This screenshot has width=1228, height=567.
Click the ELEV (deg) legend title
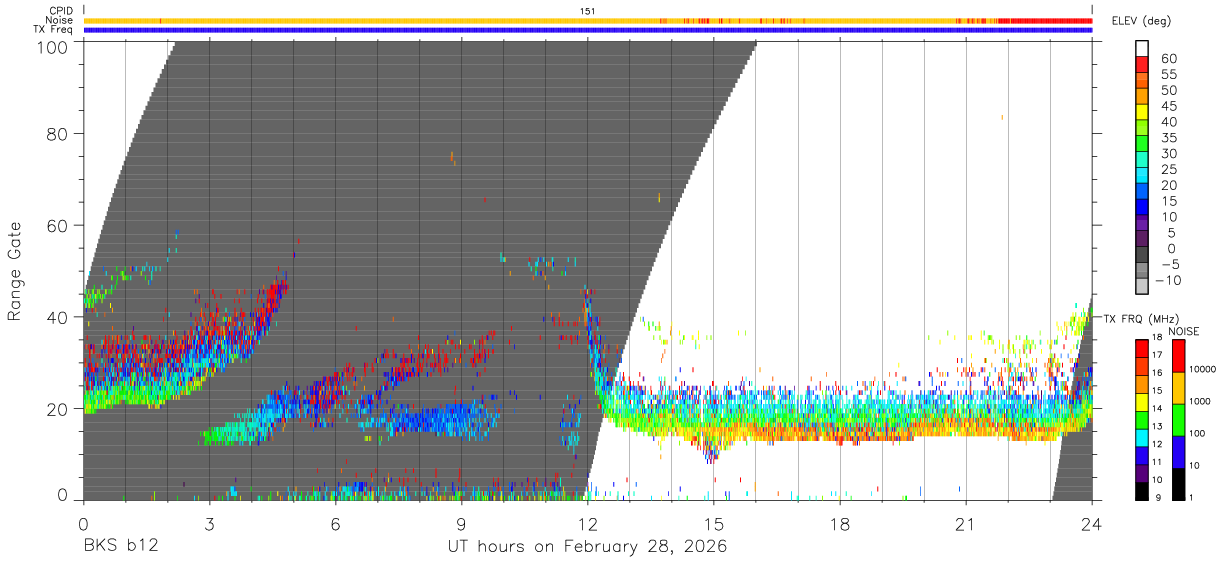pyautogui.click(x=1141, y=21)
